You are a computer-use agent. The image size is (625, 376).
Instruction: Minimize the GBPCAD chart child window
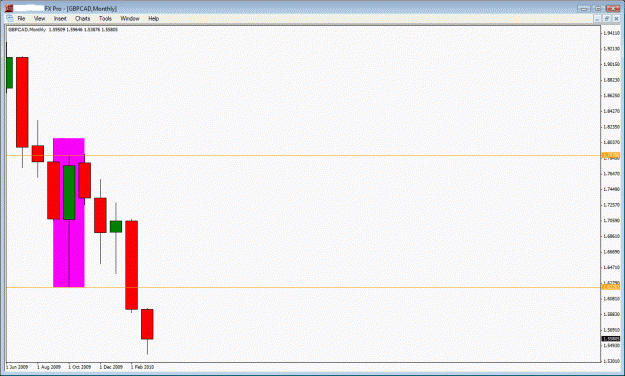[597, 19]
